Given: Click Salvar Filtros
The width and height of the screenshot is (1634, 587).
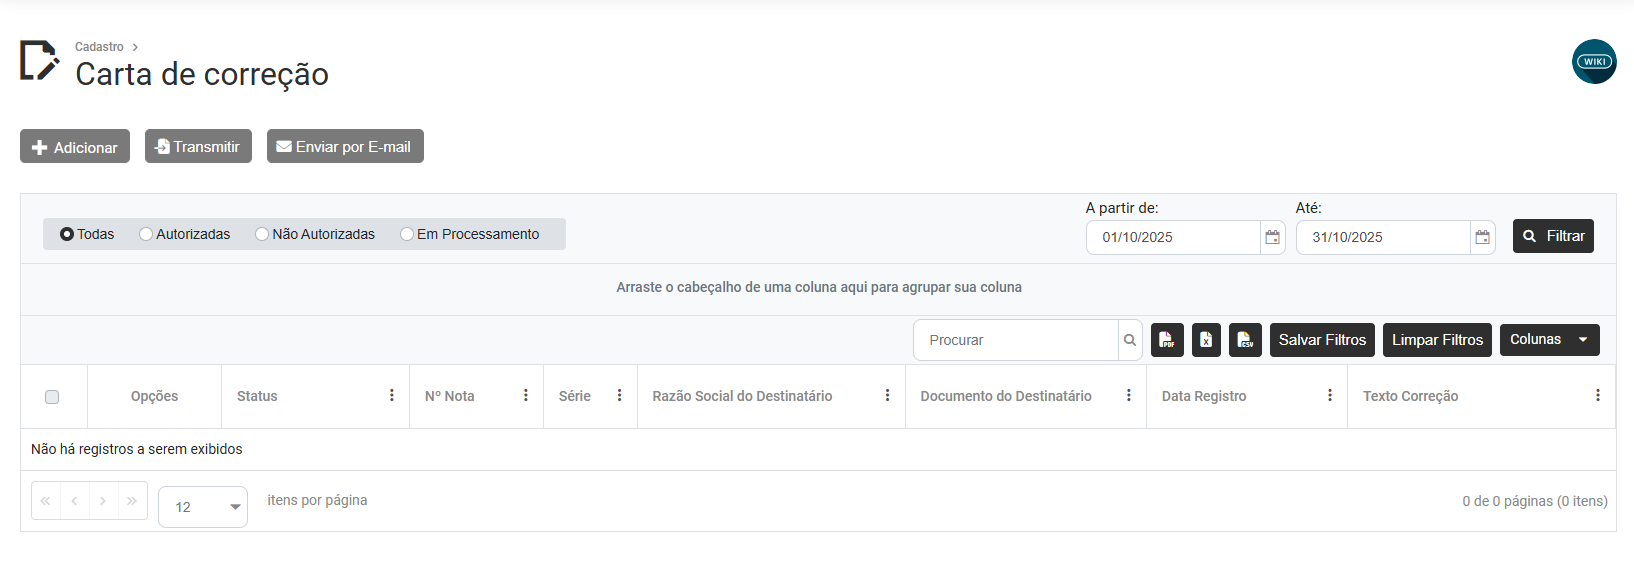Looking at the screenshot, I should point(1322,340).
